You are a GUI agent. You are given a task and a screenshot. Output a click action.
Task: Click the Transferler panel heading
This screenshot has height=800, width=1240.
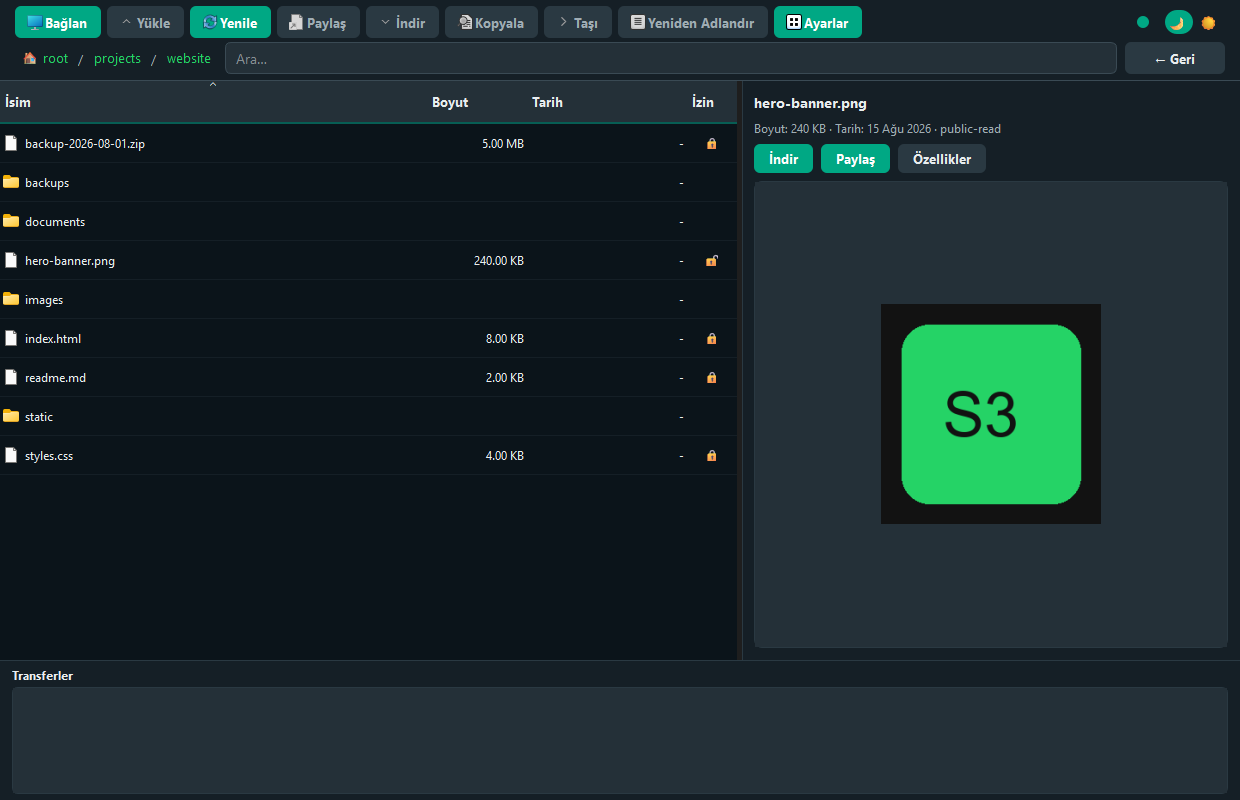point(42,676)
